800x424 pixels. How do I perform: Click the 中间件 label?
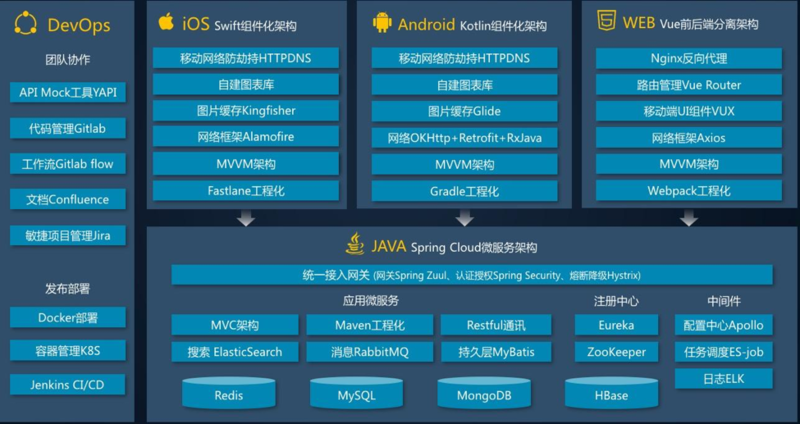tap(723, 301)
